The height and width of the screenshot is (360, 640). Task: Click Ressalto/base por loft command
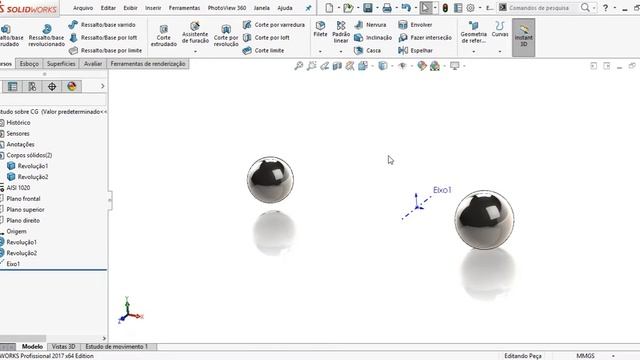coord(103,38)
